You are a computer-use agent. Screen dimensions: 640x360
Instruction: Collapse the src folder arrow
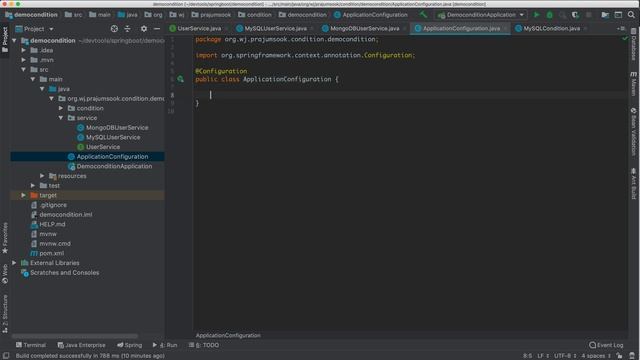[x=24, y=70]
